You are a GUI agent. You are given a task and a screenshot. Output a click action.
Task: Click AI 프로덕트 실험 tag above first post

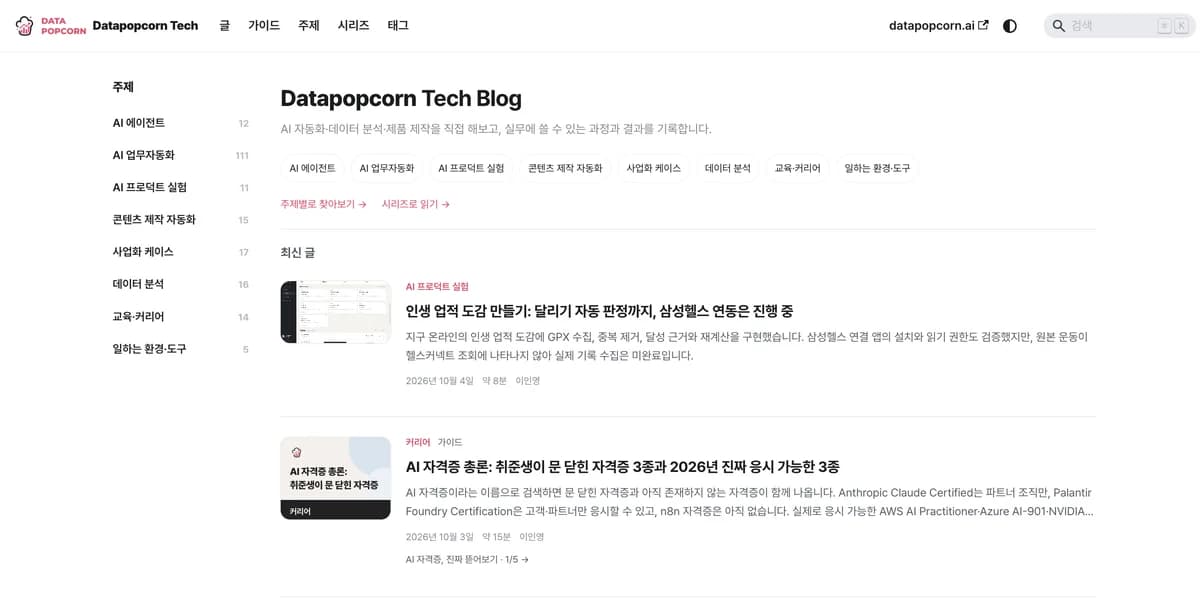[437, 286]
